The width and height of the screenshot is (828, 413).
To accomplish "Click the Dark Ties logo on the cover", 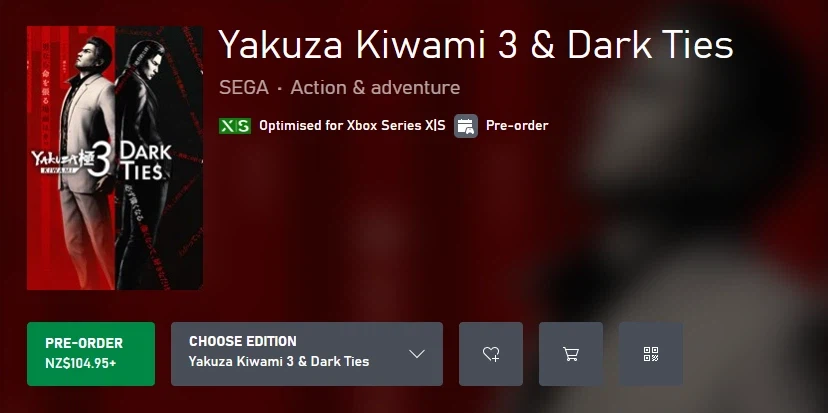I will pos(146,160).
